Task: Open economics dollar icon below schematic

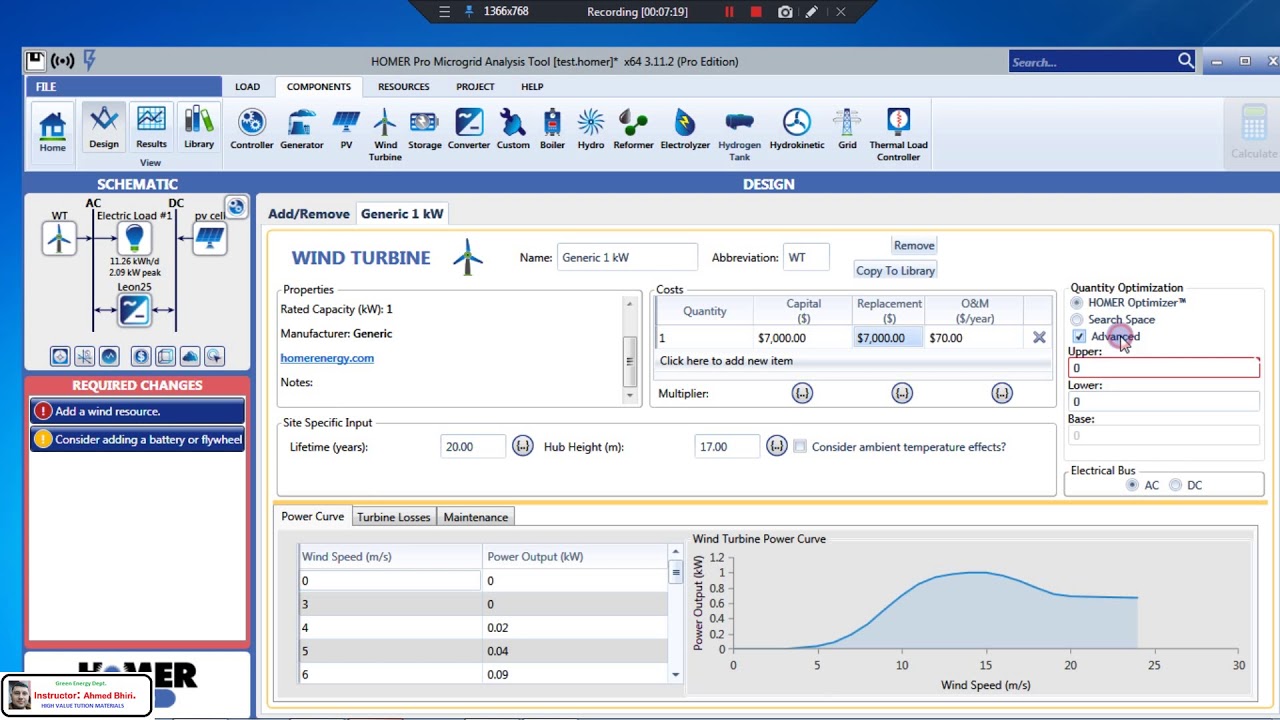Action: pyautogui.click(x=140, y=356)
